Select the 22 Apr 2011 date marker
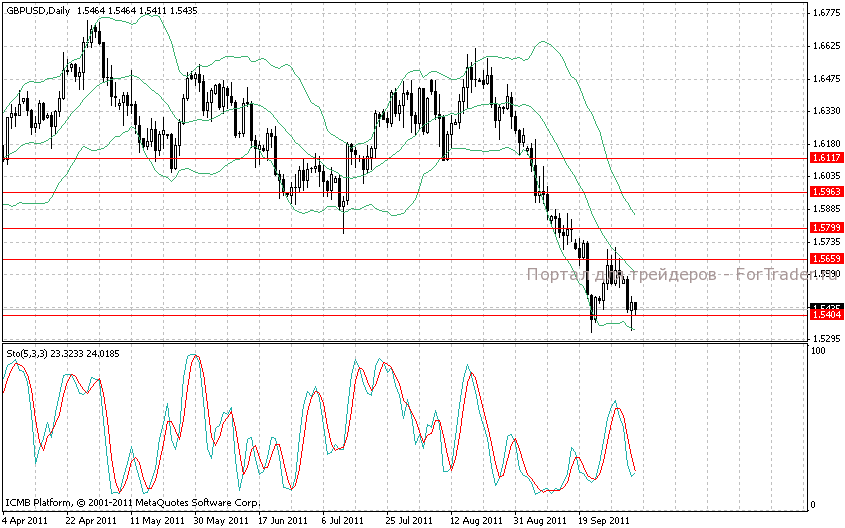The image size is (845, 528). [x=91, y=521]
